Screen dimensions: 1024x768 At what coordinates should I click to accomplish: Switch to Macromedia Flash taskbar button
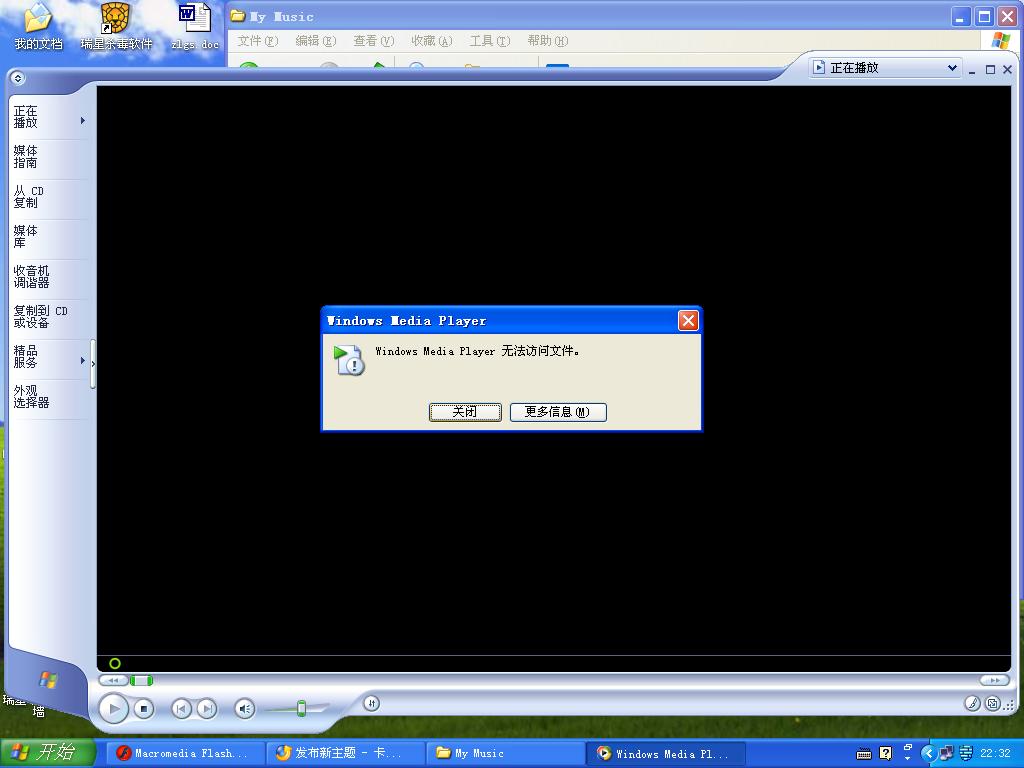pos(185,754)
